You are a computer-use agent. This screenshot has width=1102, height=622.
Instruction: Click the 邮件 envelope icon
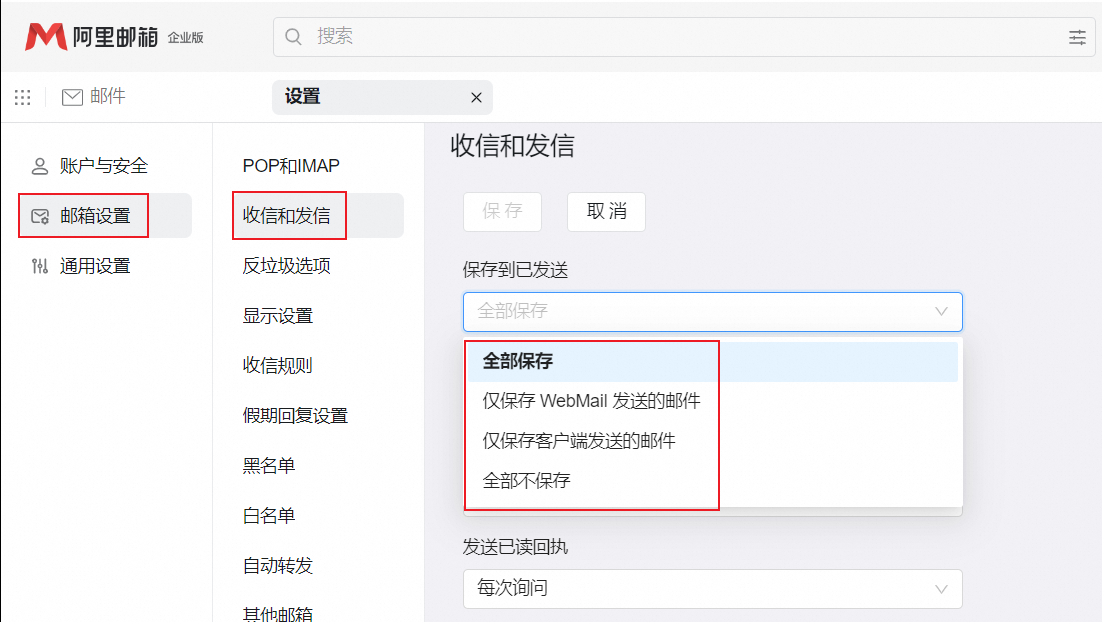pos(72,97)
